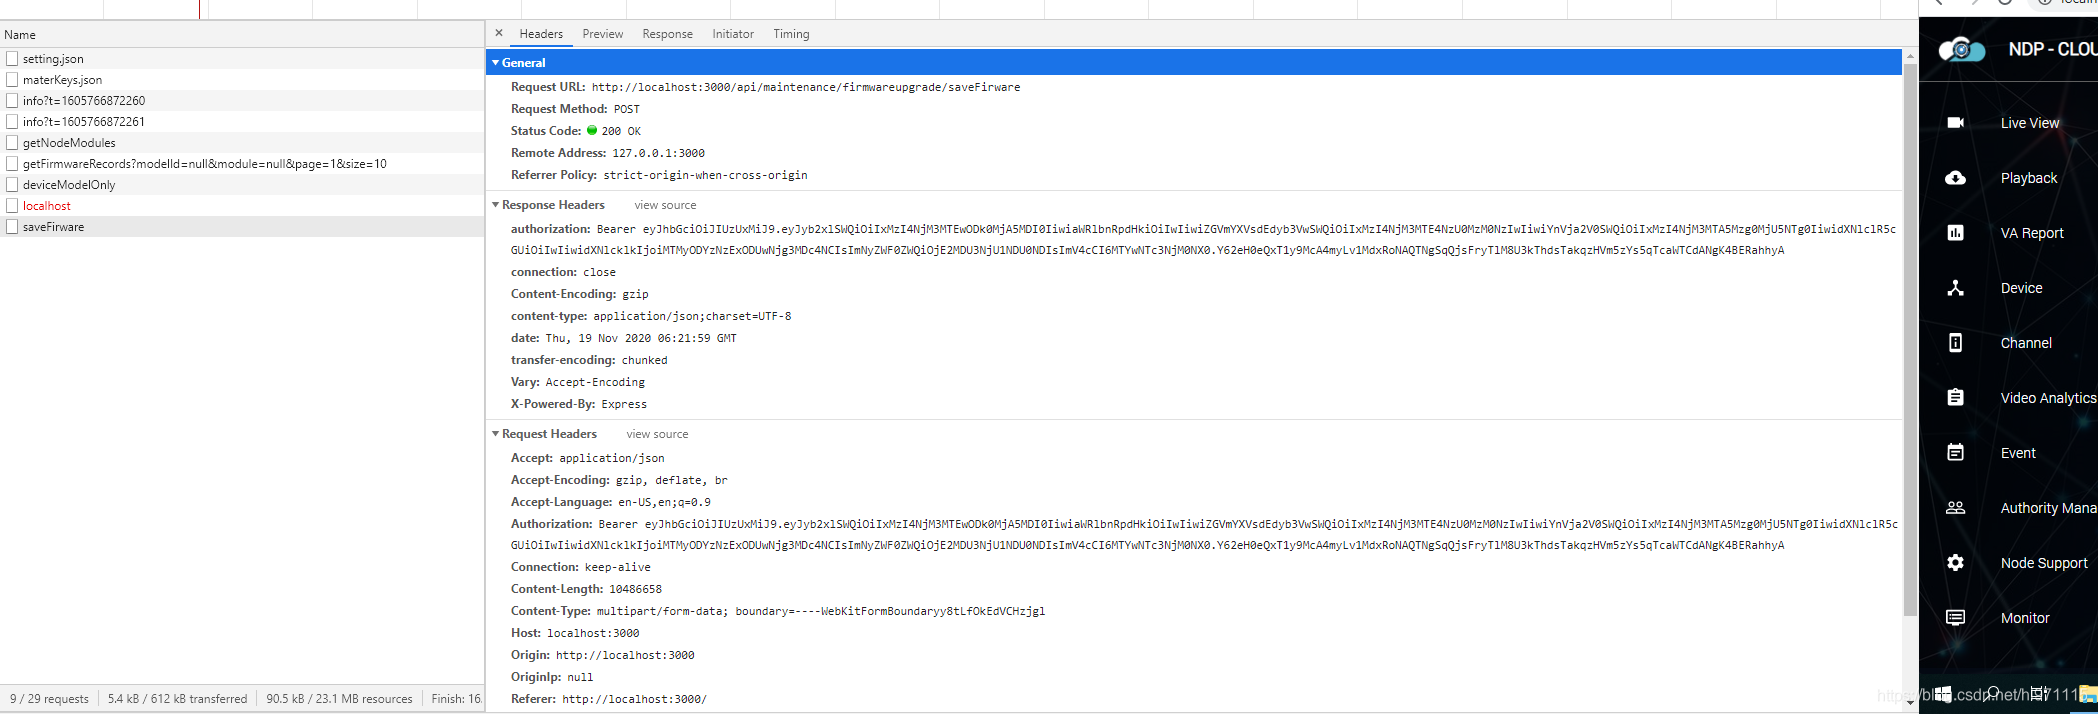The height and width of the screenshot is (714, 2098).
Task: Select the materKeys.json request
Action: (x=242, y=80)
